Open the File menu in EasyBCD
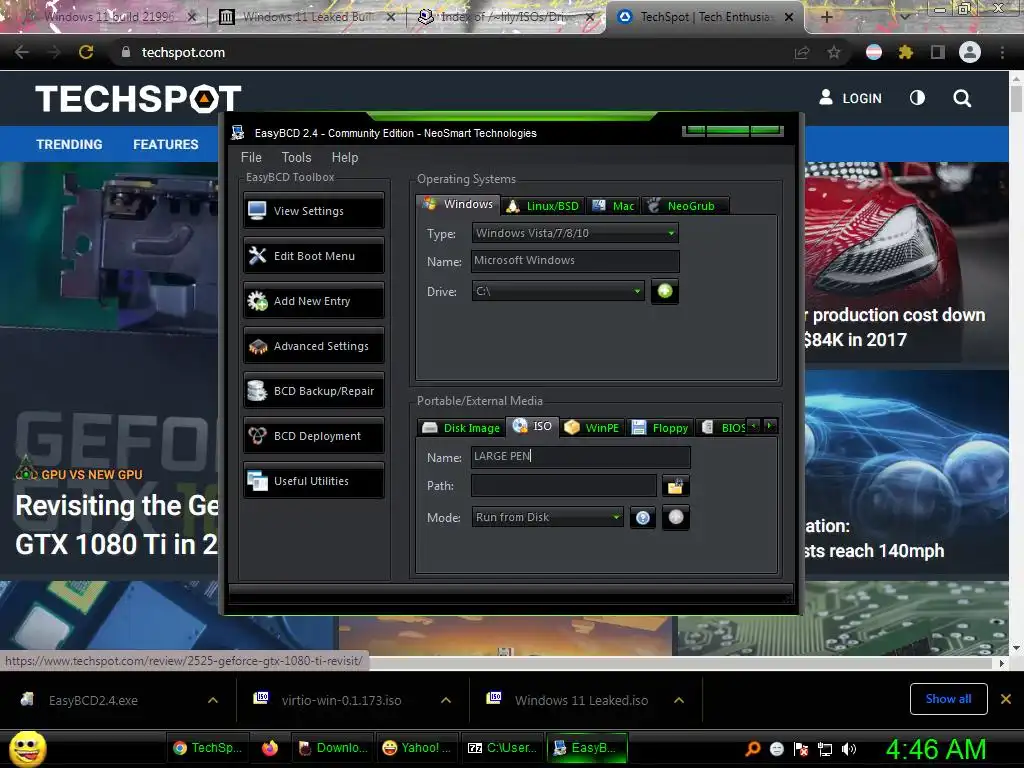Viewport: 1024px width, 768px height. [x=251, y=157]
